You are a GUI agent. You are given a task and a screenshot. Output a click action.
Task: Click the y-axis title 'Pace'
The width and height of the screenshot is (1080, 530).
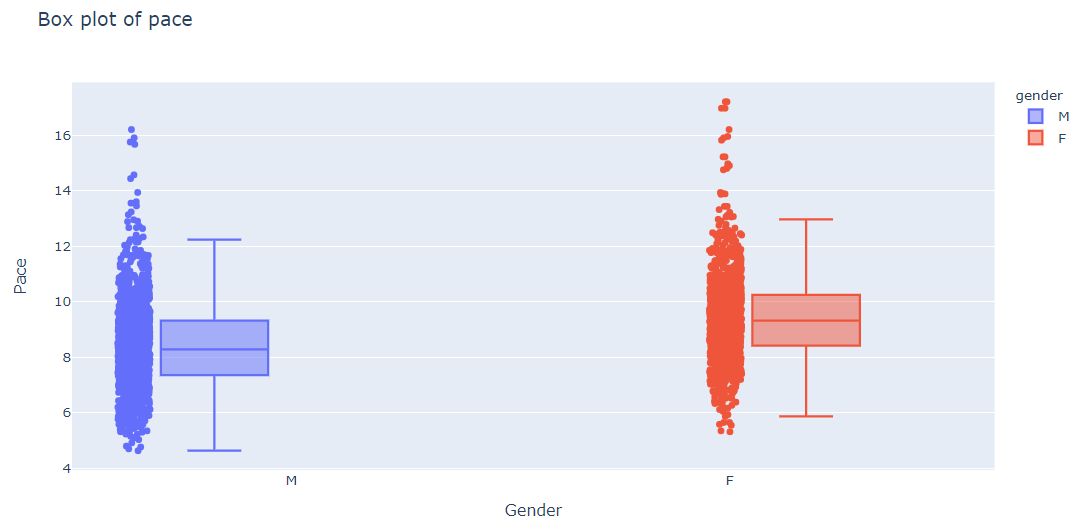pos(21,275)
